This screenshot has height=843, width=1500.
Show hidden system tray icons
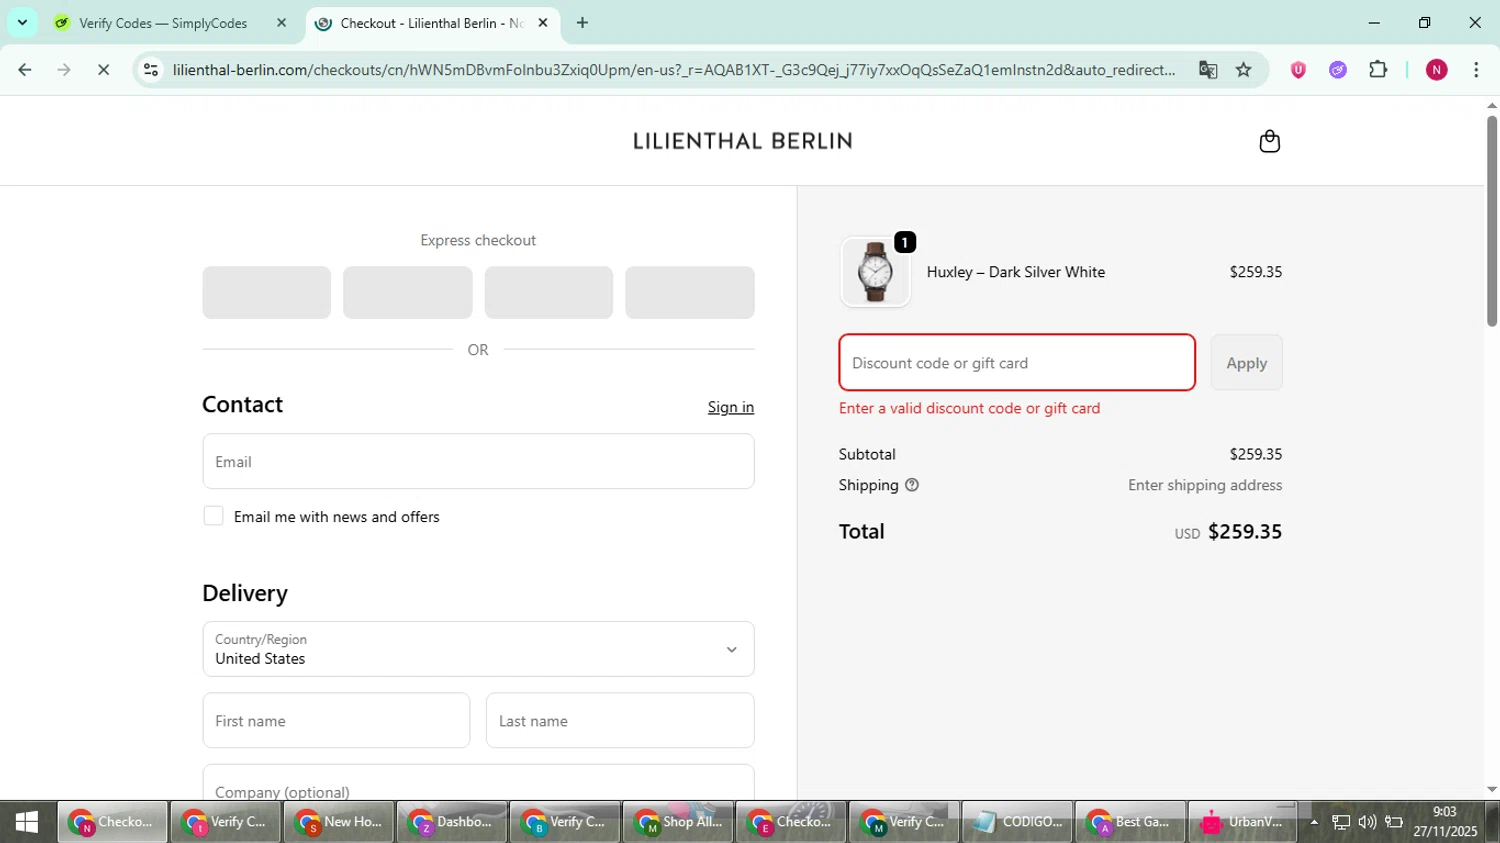click(x=1314, y=822)
